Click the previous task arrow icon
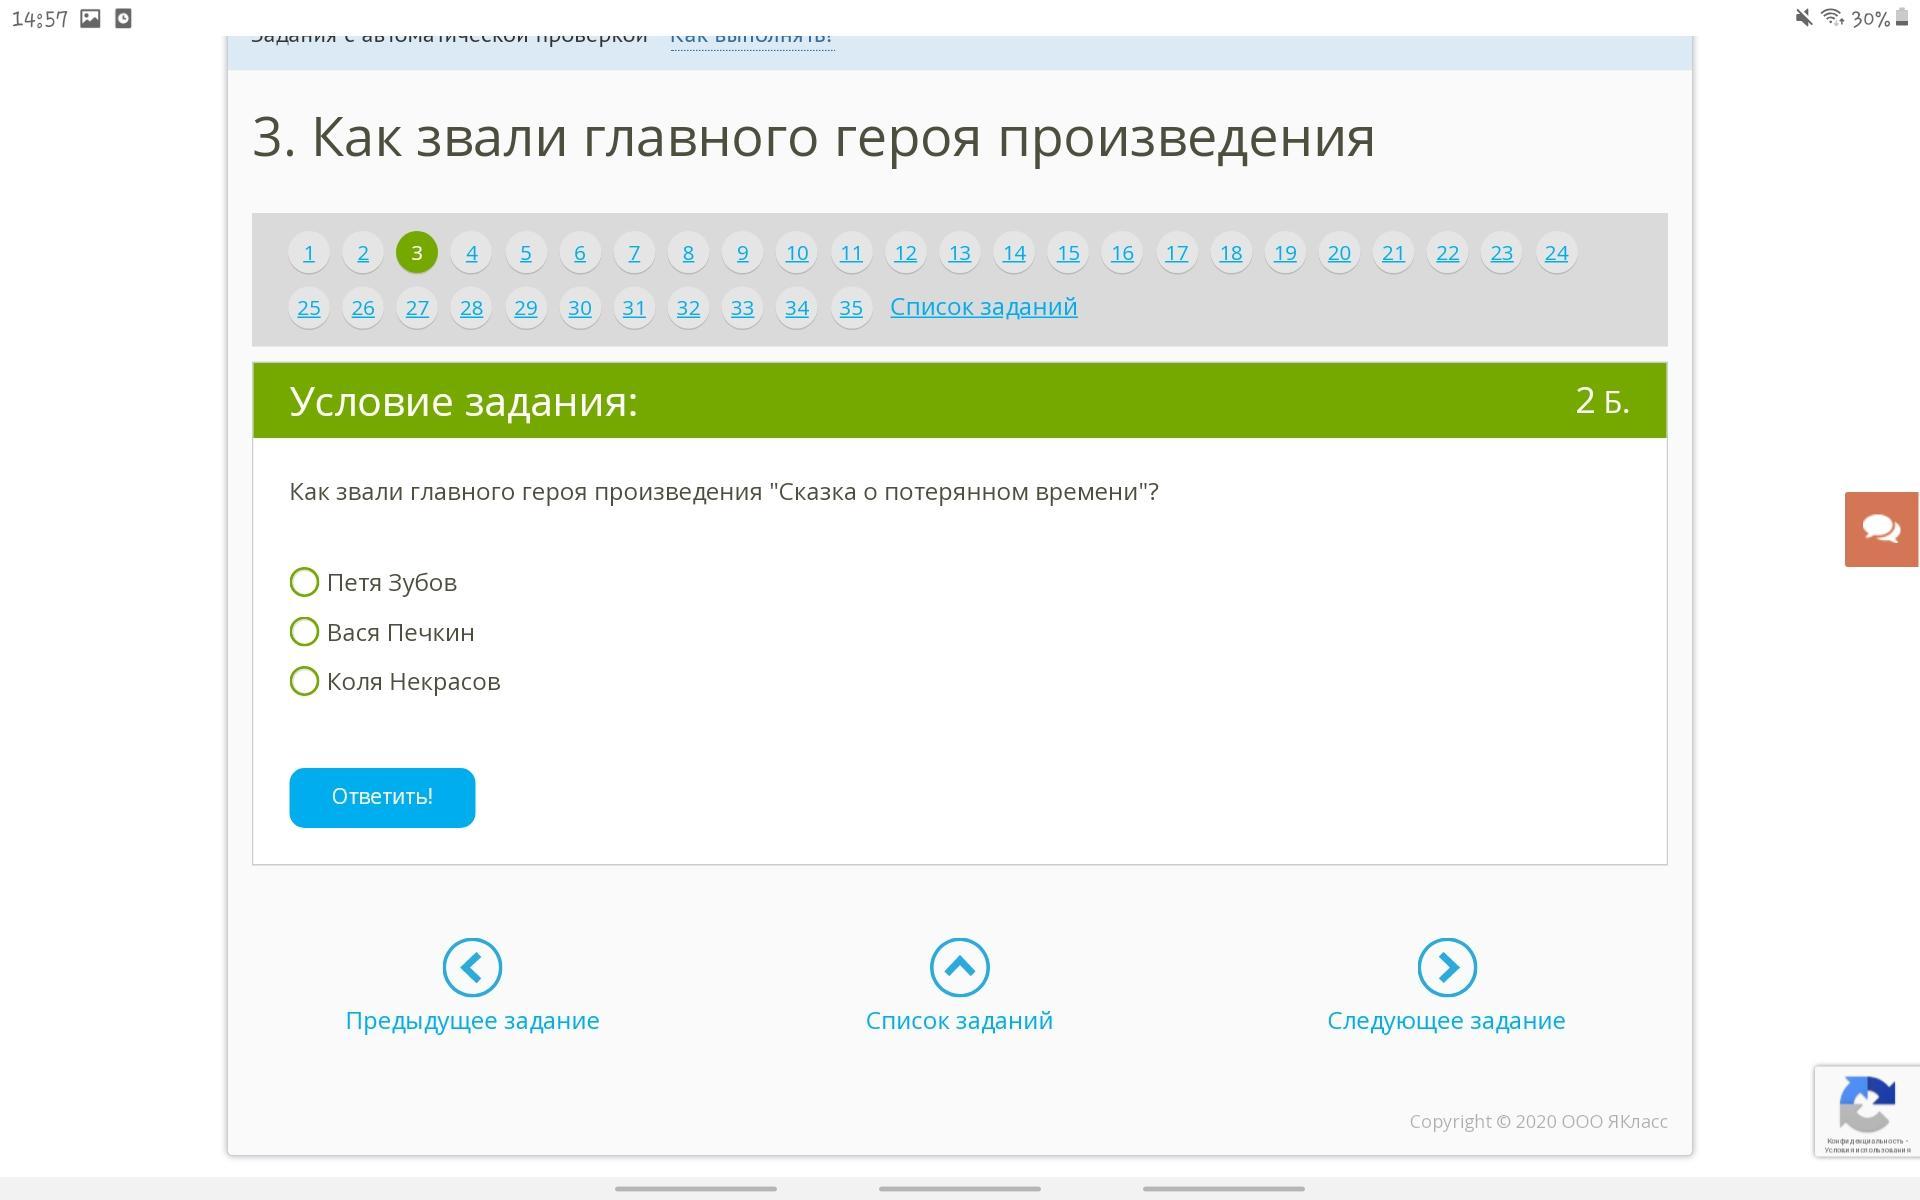Image resolution: width=1920 pixels, height=1200 pixels. (x=472, y=967)
